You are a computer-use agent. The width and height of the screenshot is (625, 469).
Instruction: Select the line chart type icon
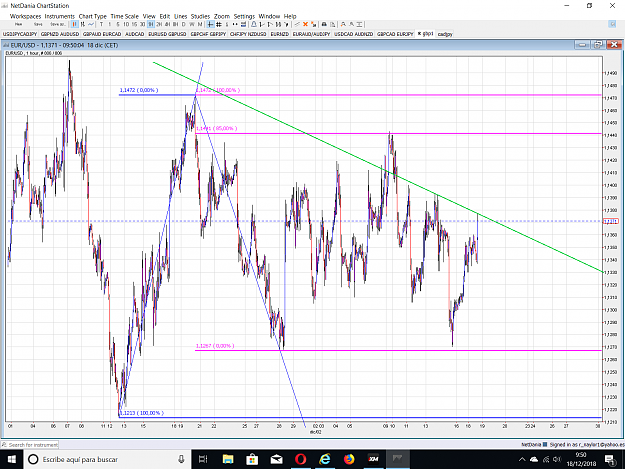[x=91, y=24]
